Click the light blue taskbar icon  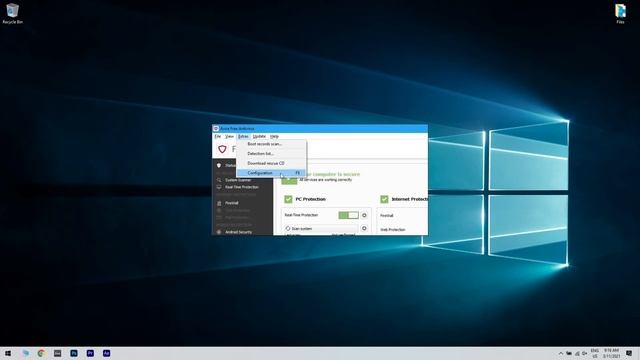[26, 353]
